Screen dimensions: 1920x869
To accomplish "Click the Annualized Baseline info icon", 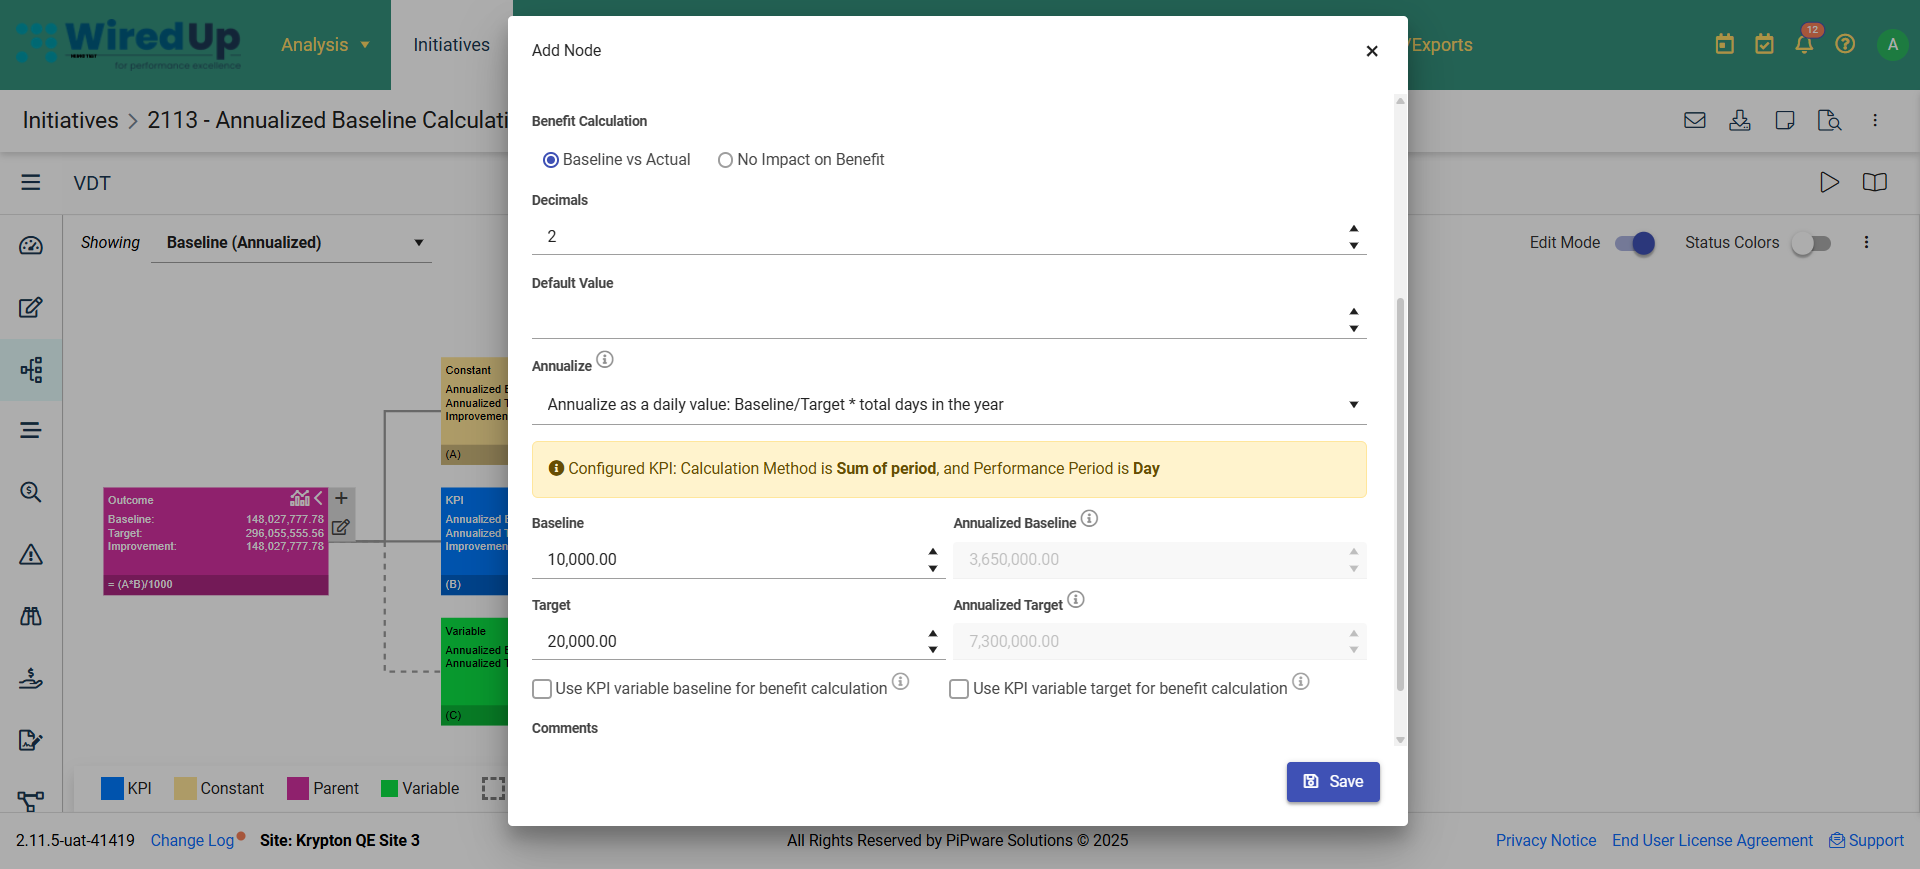I will pos(1090,518).
